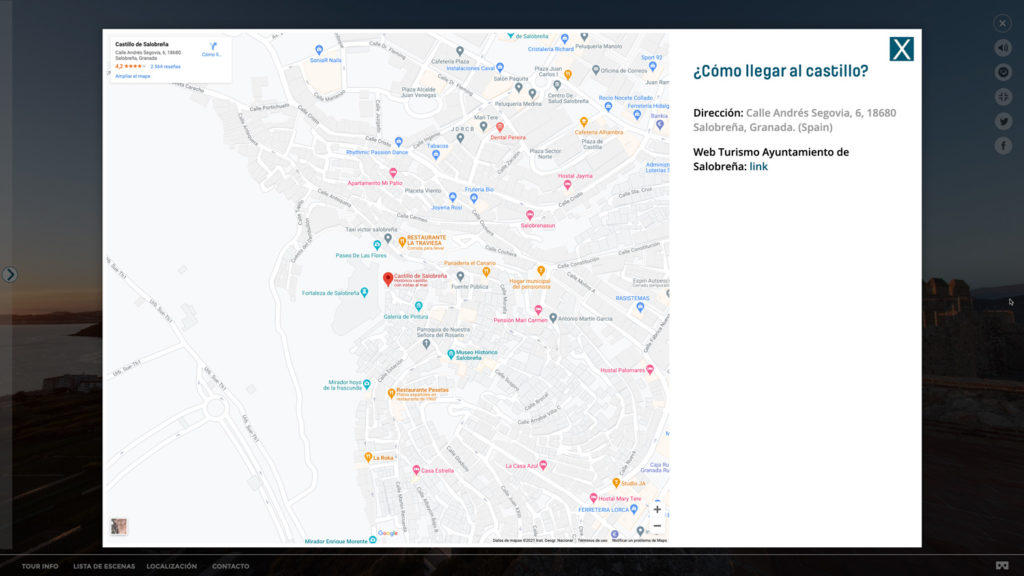Click 'Ampliar el mapa' link
The image size is (1024, 576).
(133, 76)
